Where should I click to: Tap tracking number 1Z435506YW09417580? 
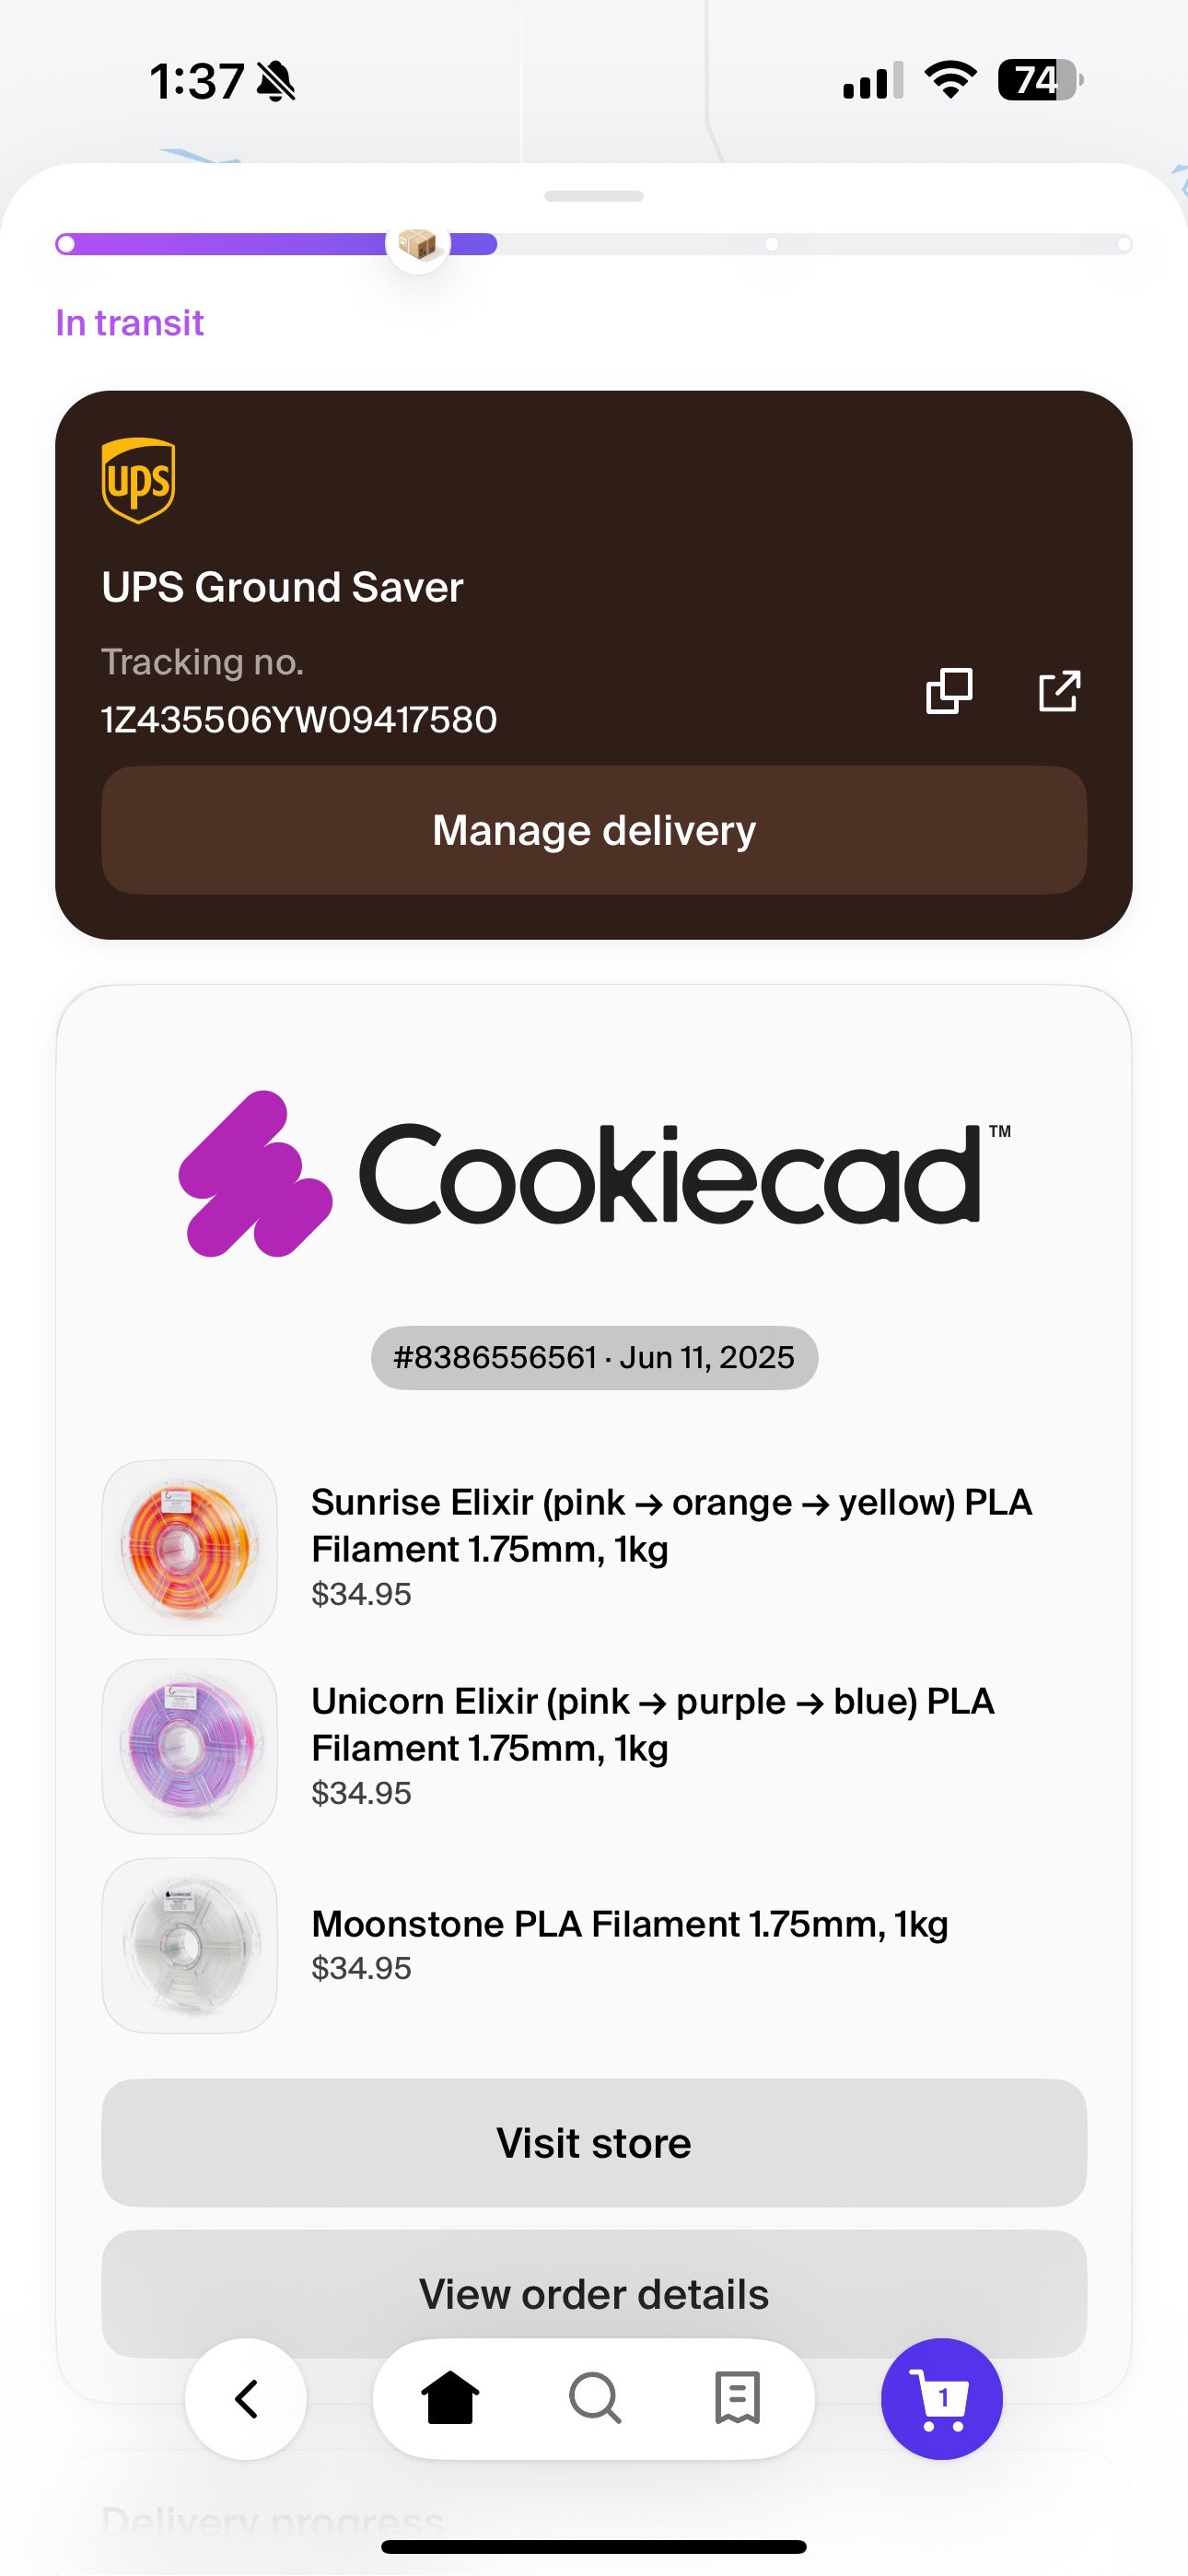[x=299, y=719]
